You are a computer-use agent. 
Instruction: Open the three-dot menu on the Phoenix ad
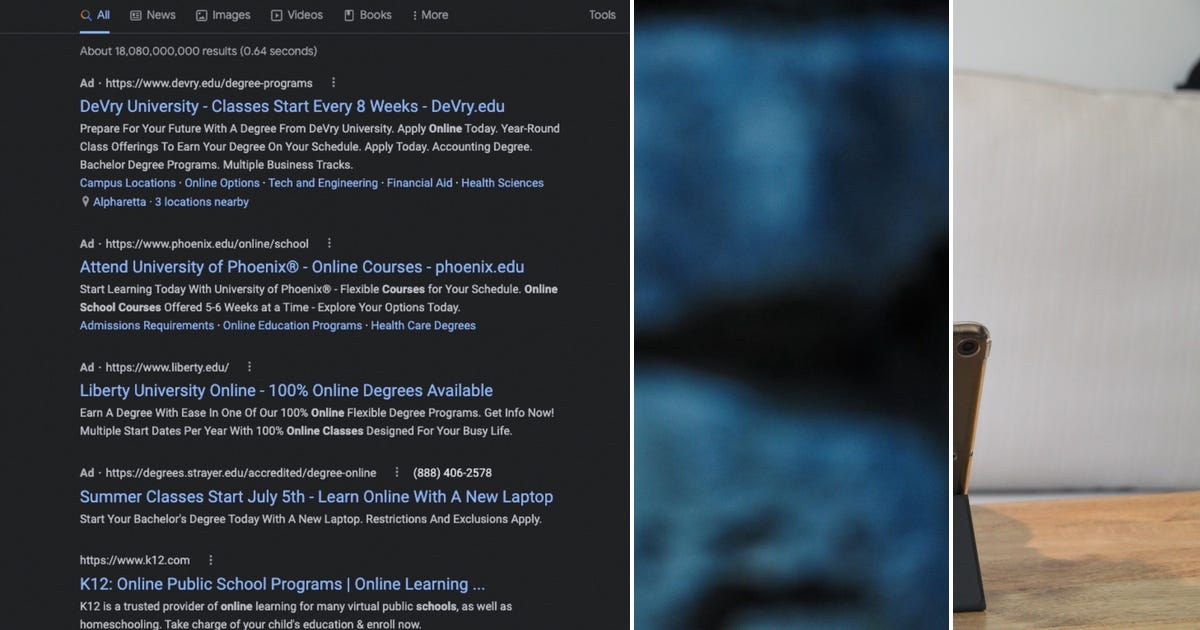point(329,243)
